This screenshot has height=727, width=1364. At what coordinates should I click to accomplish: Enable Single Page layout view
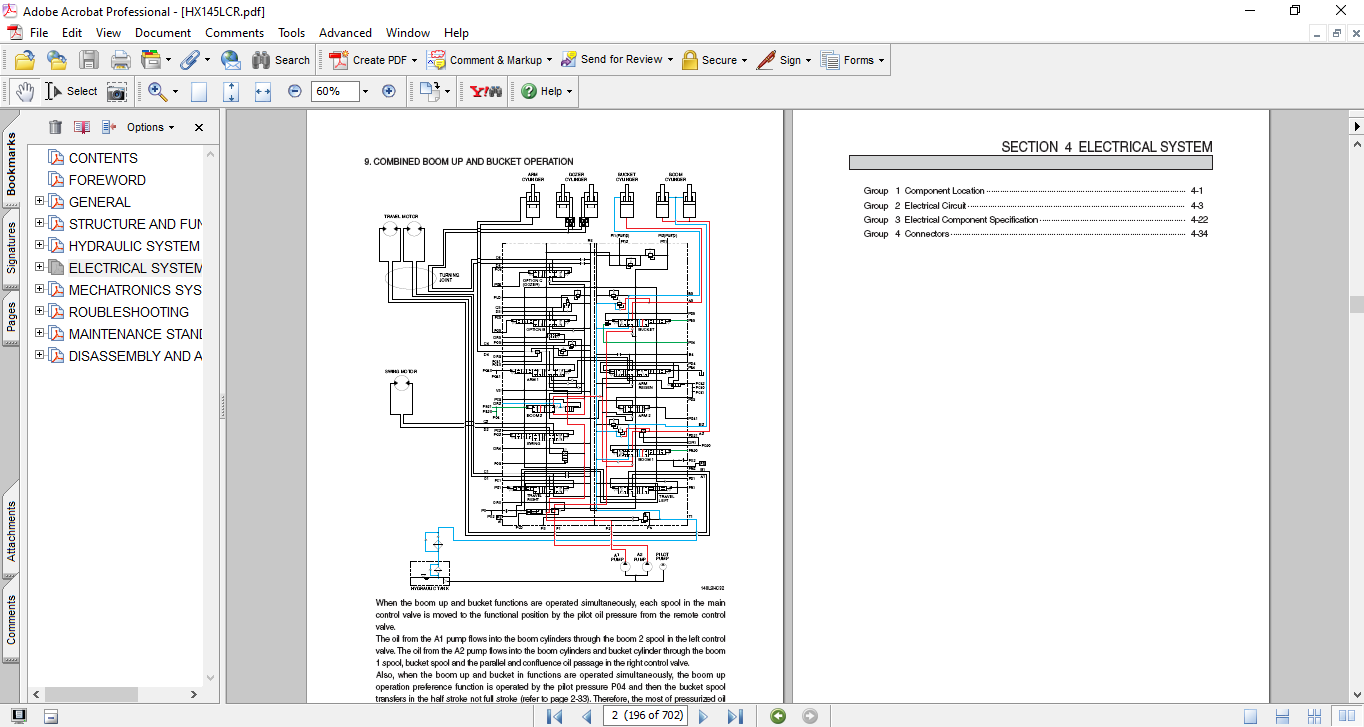(x=1250, y=716)
